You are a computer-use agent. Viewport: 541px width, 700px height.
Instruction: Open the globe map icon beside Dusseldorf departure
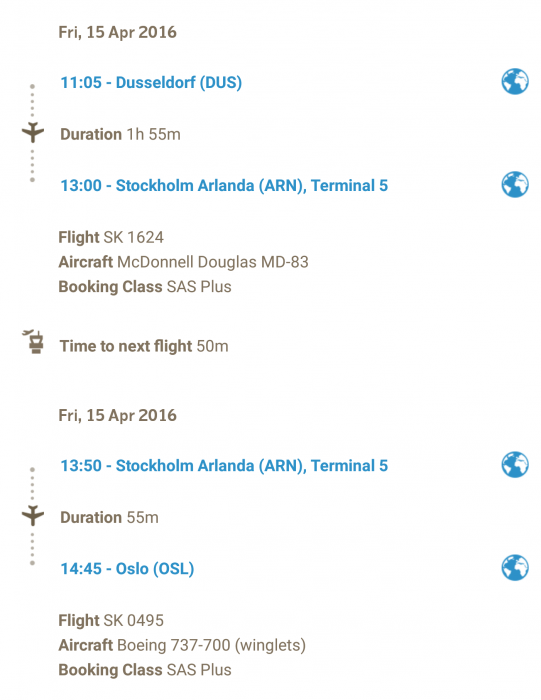(x=515, y=82)
